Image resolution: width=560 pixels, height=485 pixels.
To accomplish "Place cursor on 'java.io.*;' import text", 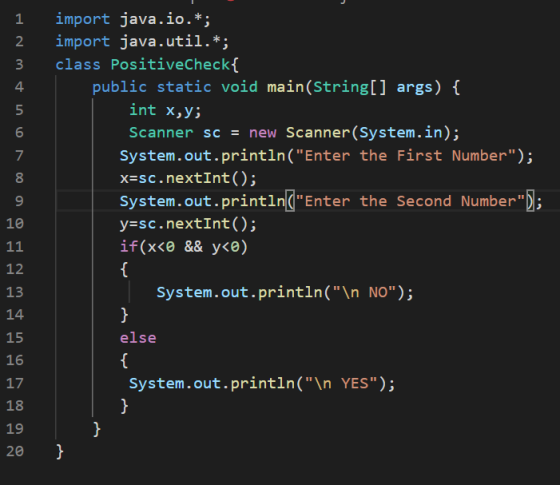I will coord(165,19).
